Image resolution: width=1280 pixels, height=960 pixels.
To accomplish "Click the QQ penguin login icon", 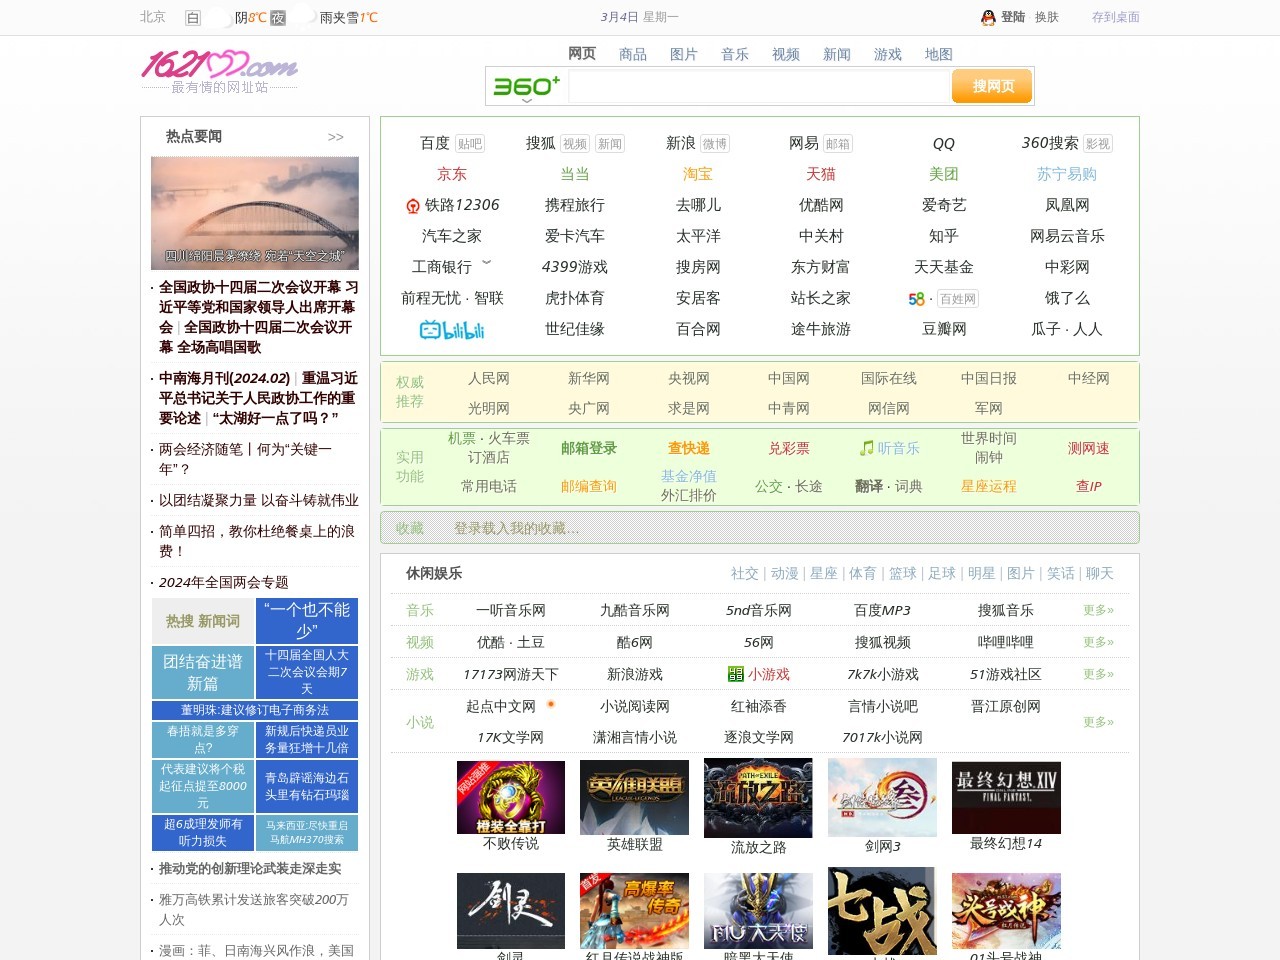I will pos(988,17).
